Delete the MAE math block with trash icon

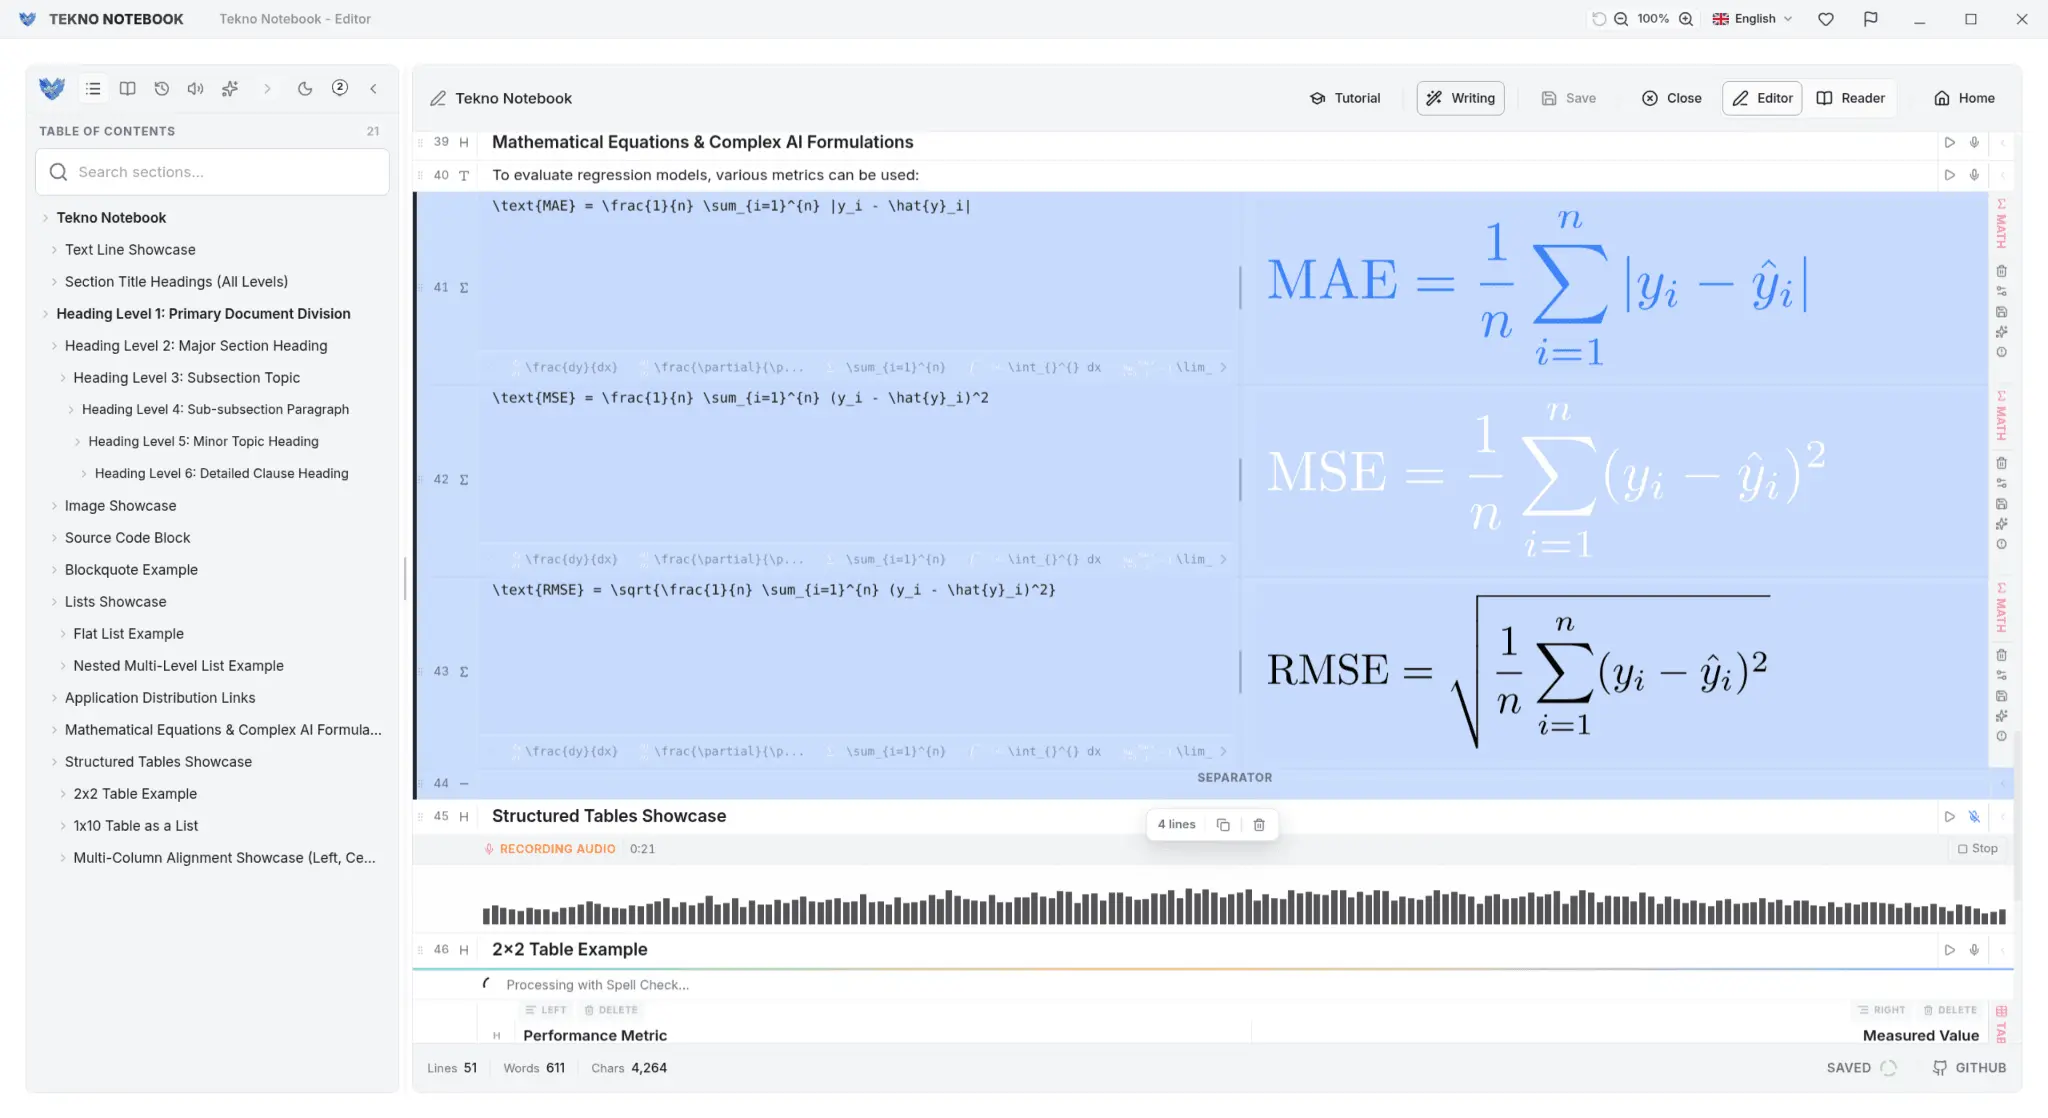pos(2001,271)
